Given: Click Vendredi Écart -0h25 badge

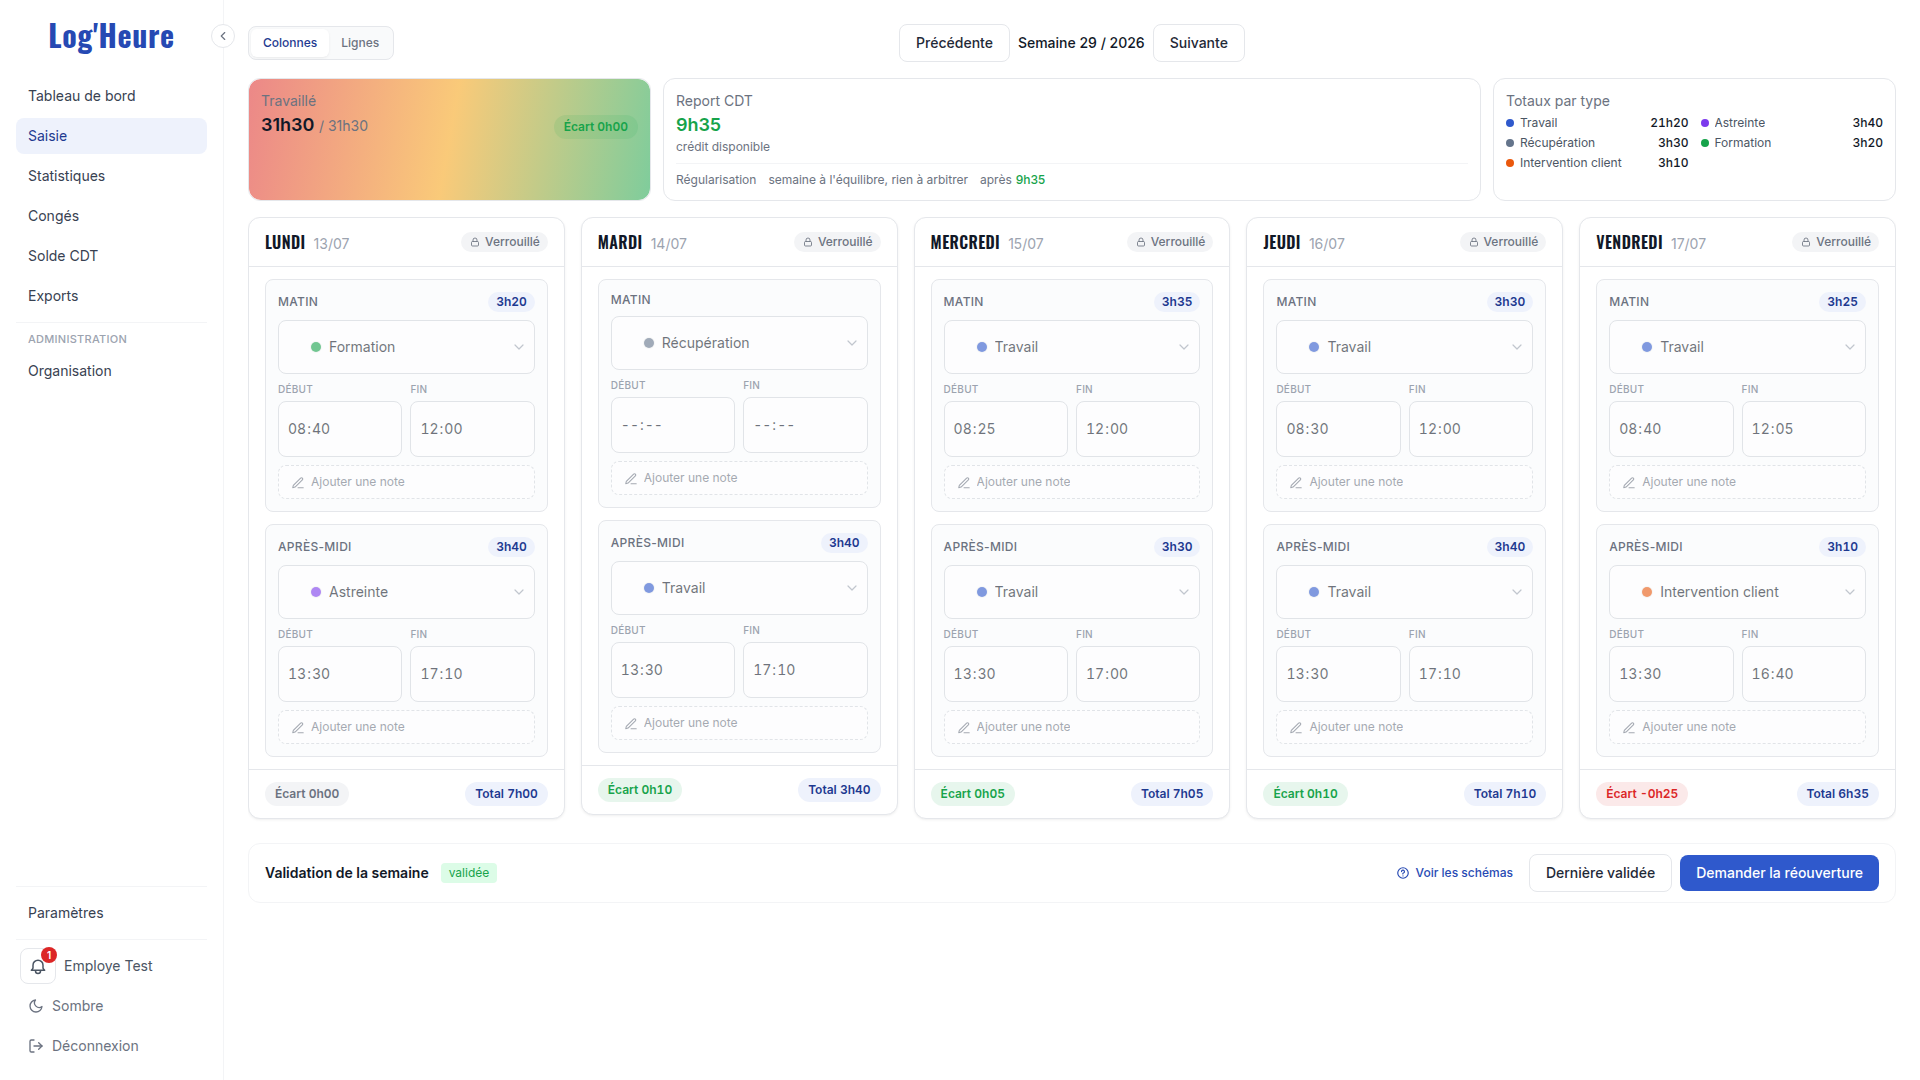Looking at the screenshot, I should [x=1642, y=794].
